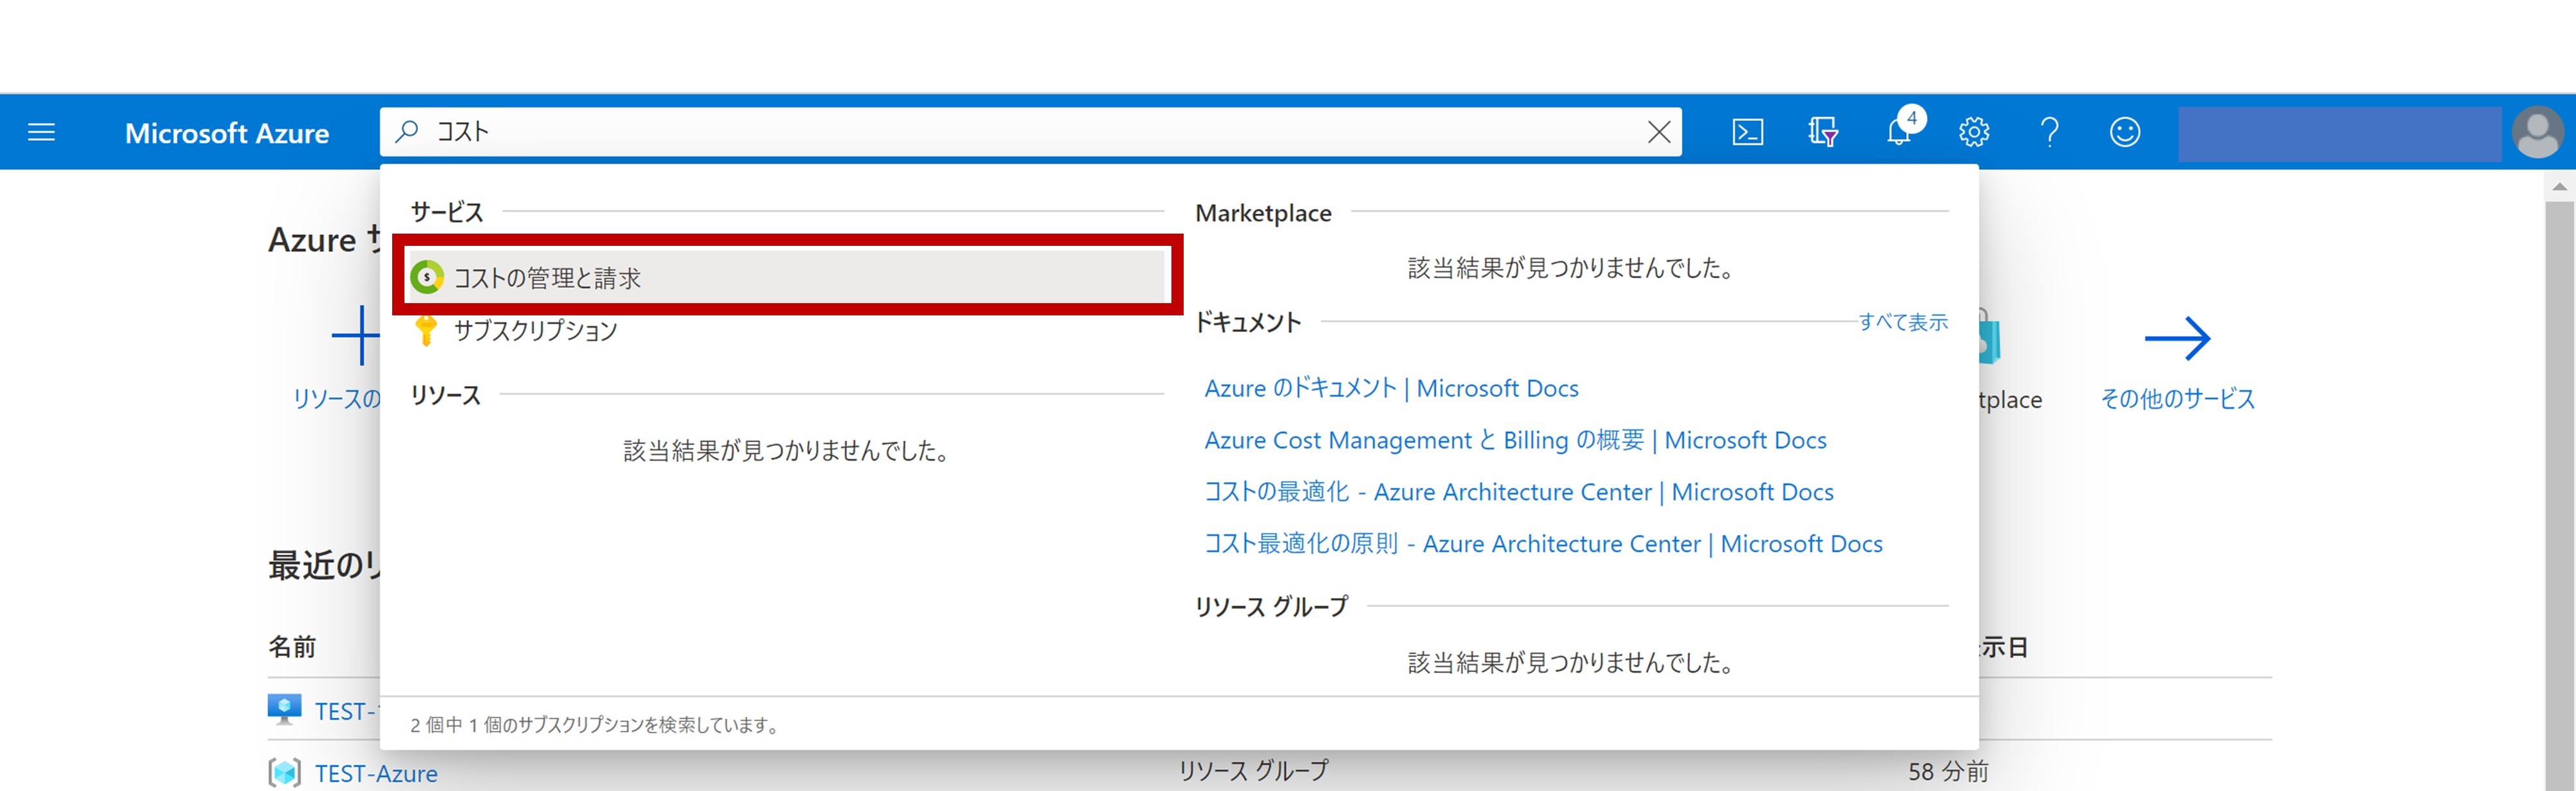Screen dimensions: 2576x791
Task: Open the TEST-Azure resource group
Action: [376, 773]
